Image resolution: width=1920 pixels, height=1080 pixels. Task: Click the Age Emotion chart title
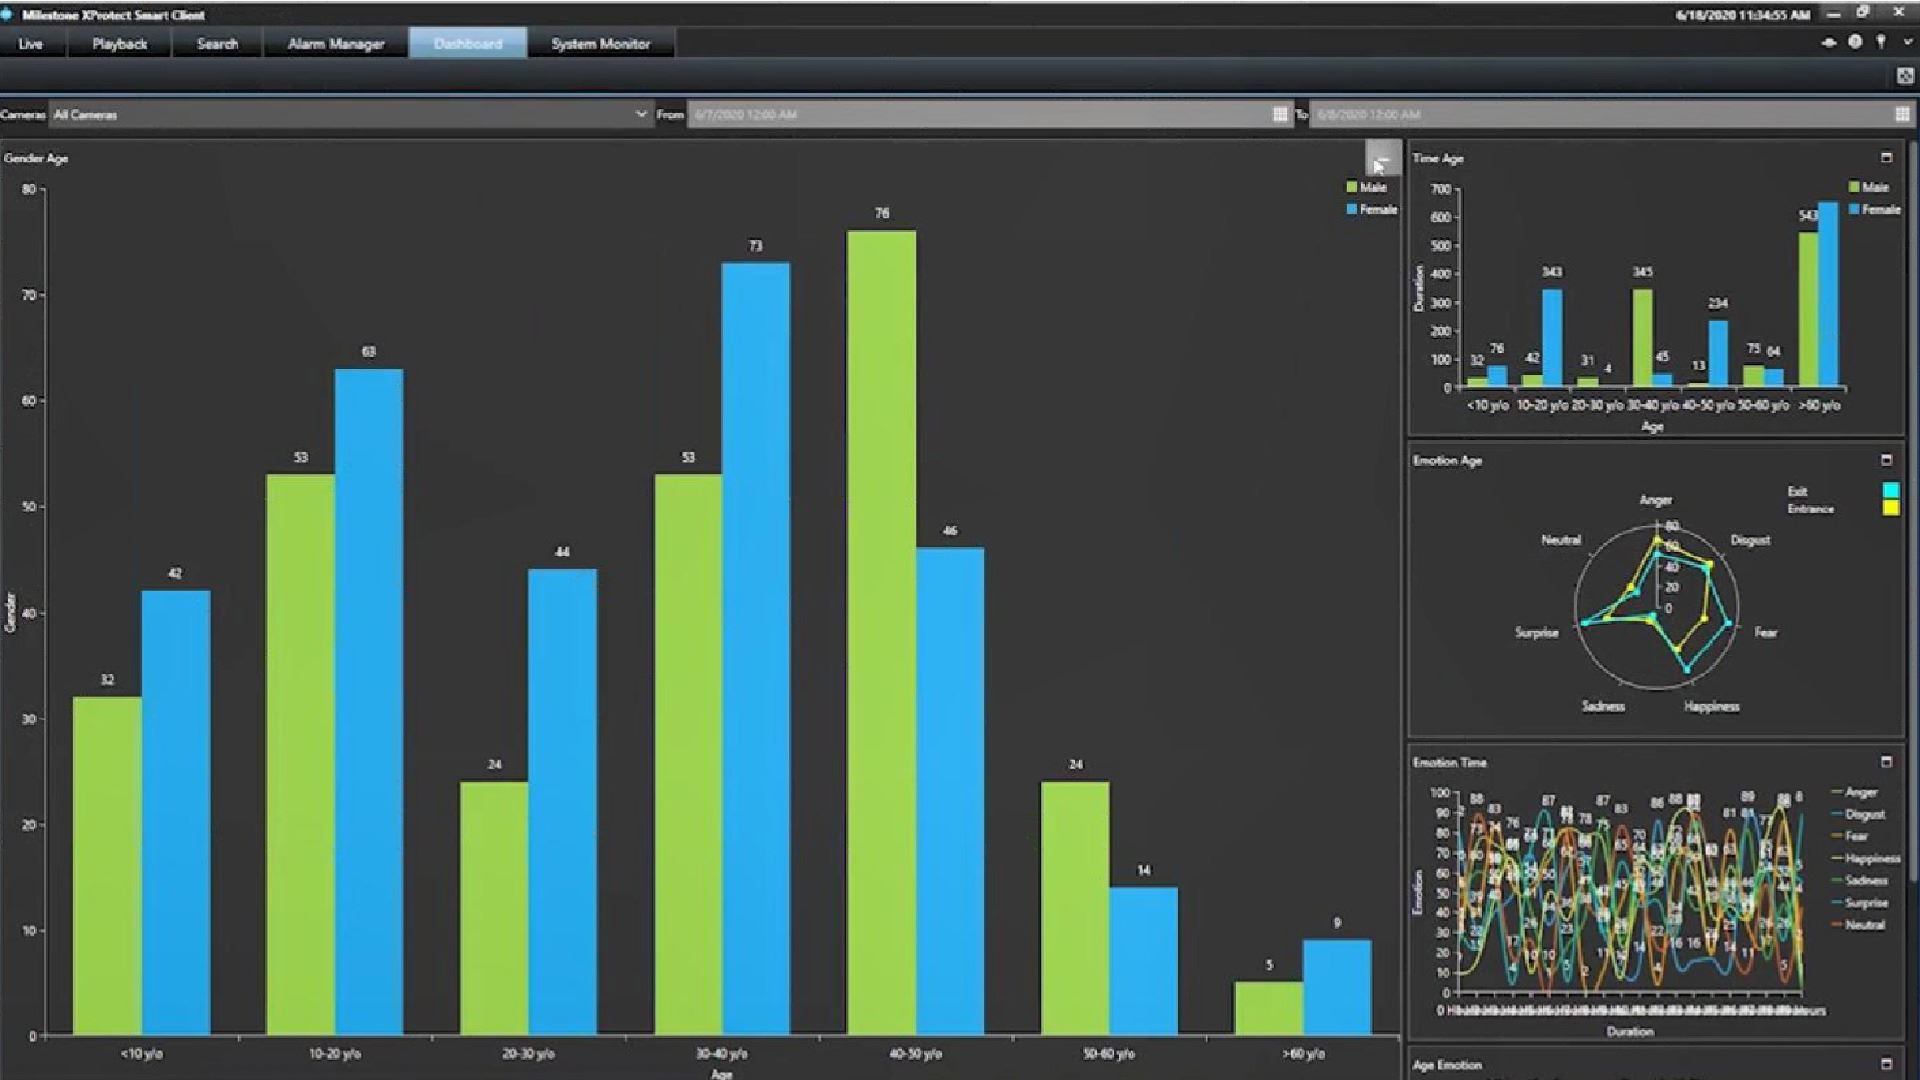[1447, 1065]
